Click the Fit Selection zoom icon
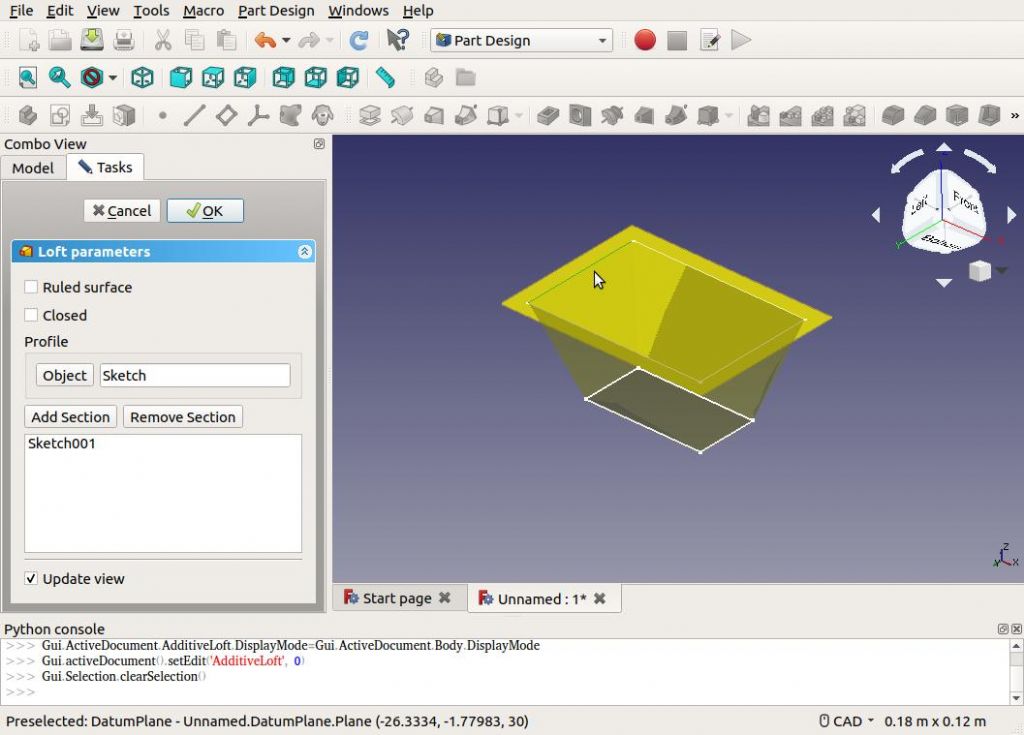Image resolution: width=1024 pixels, height=735 pixels. [x=60, y=77]
